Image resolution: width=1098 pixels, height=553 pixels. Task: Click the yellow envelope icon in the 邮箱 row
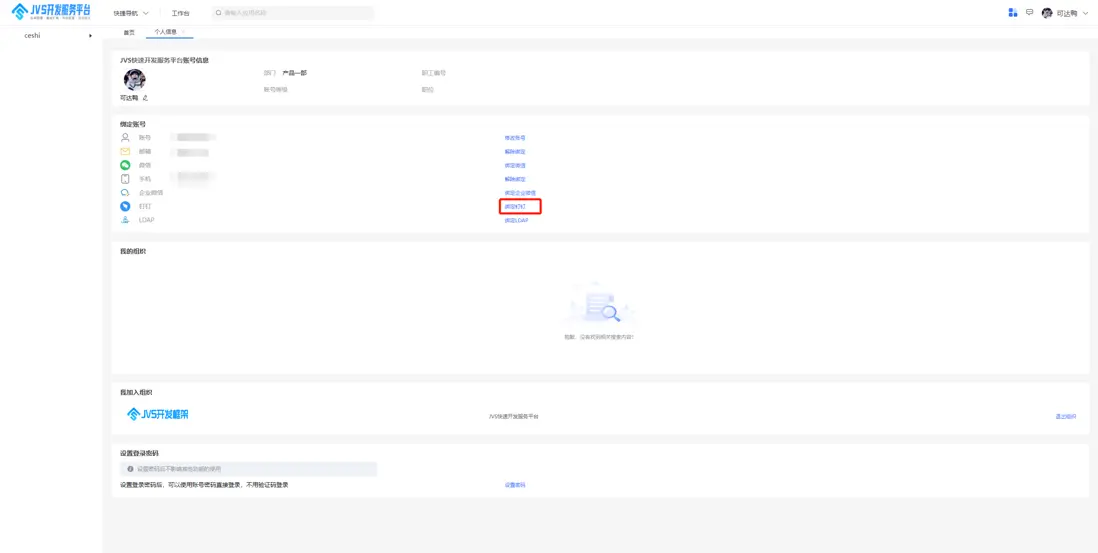125,151
